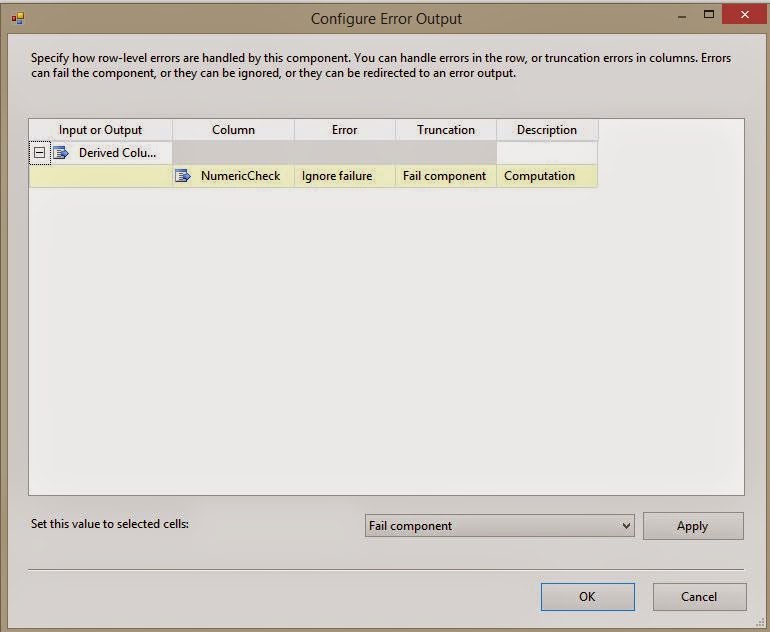Click the Error column header

(x=345, y=130)
